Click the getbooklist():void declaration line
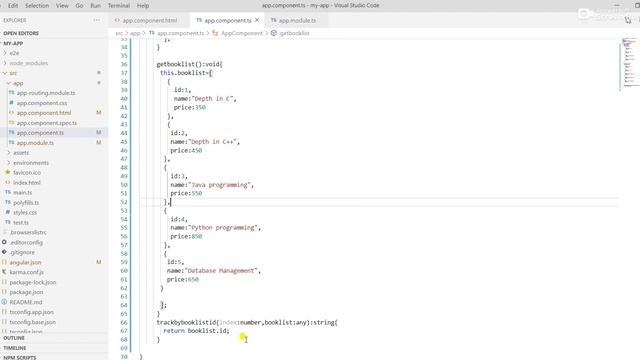The width and height of the screenshot is (640, 360). [189, 64]
